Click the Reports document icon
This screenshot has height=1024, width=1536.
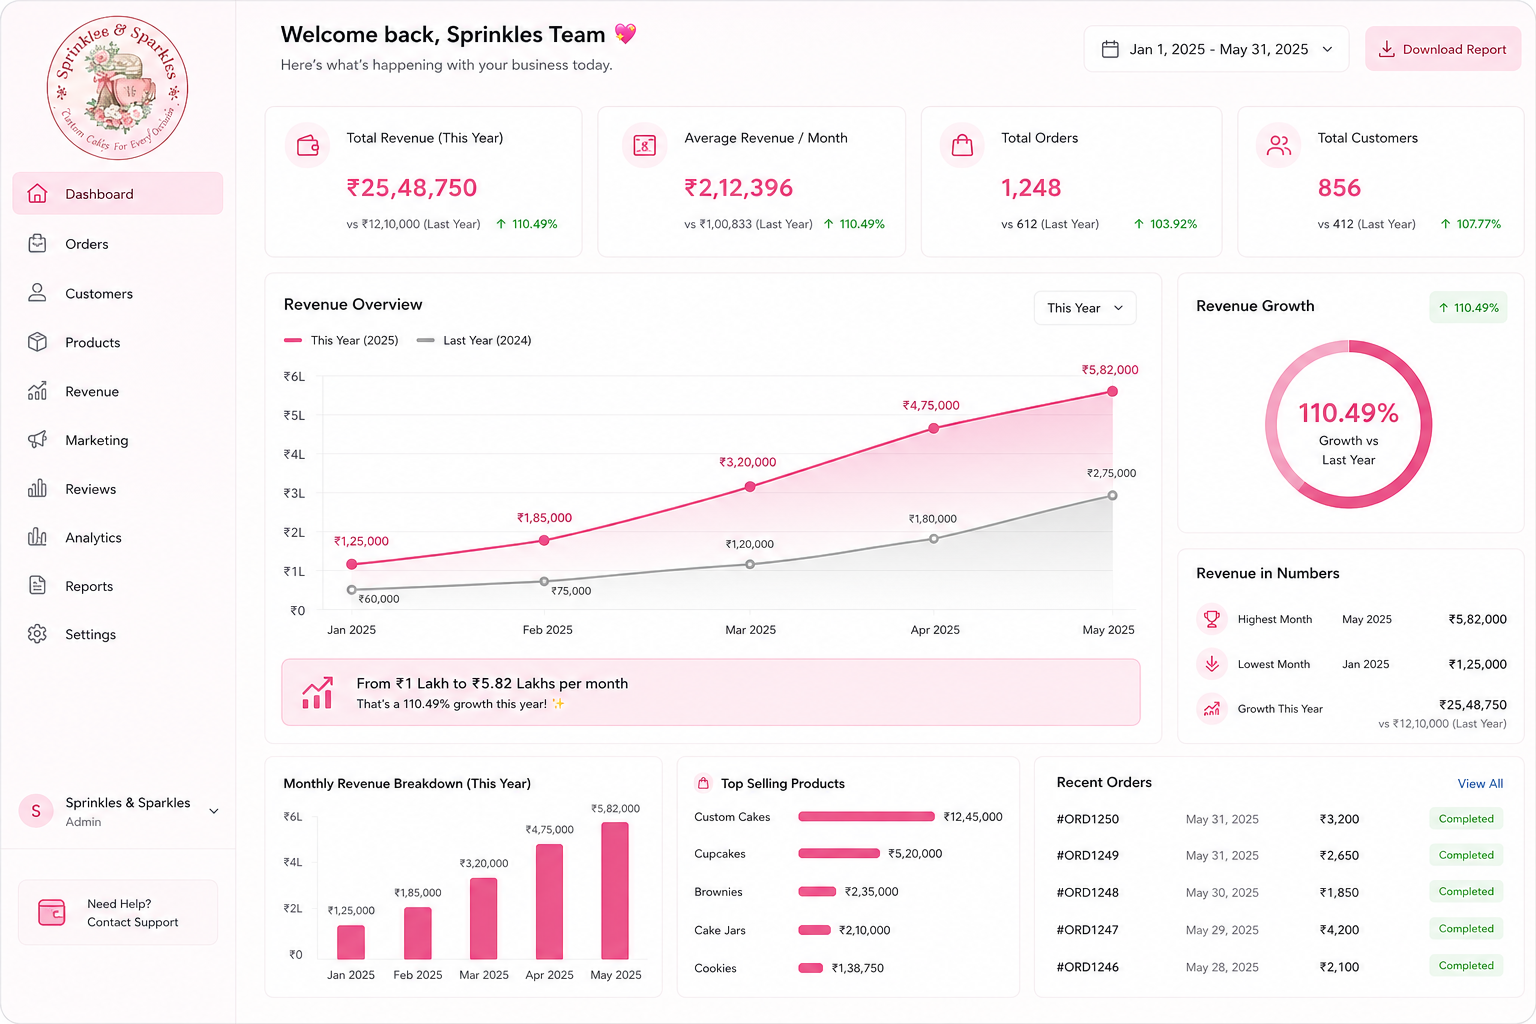point(37,585)
